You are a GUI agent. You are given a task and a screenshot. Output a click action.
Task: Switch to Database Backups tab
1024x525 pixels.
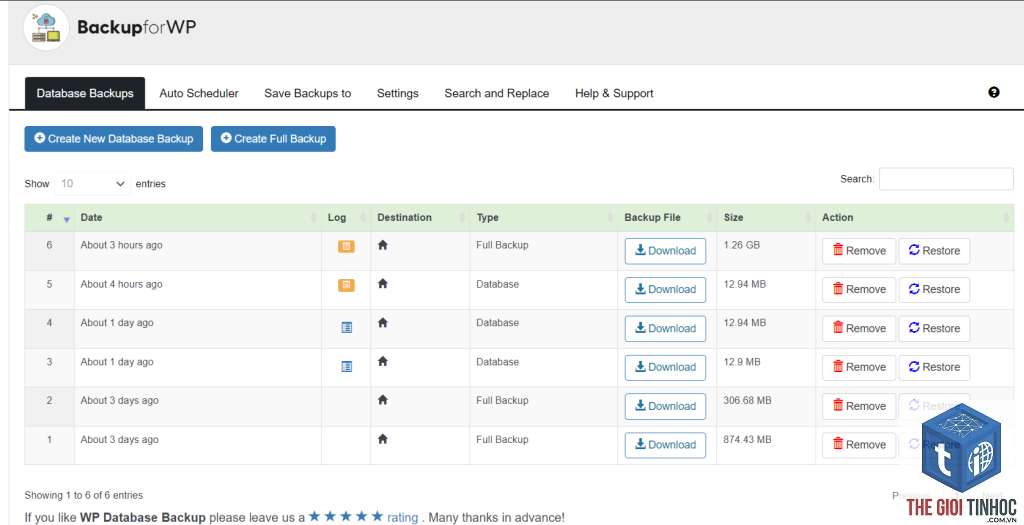click(x=85, y=93)
